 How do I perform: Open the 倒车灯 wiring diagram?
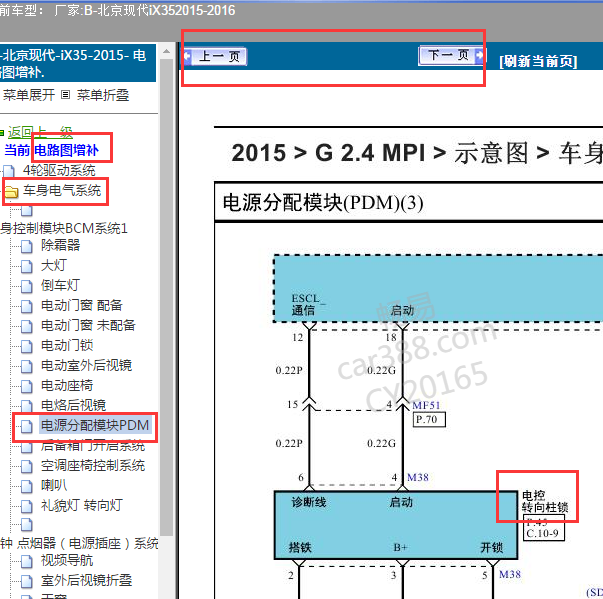click(x=60, y=285)
